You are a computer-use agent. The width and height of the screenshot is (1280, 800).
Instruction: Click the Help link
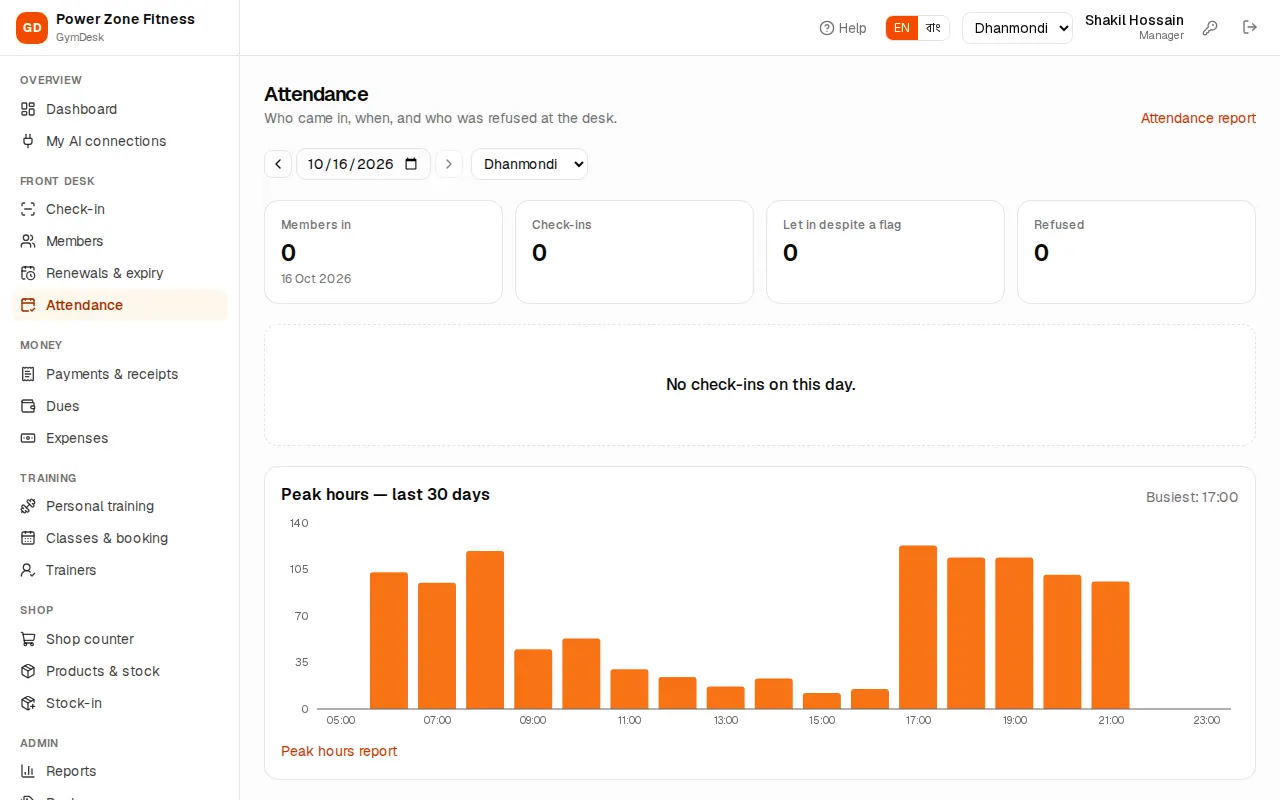(843, 28)
